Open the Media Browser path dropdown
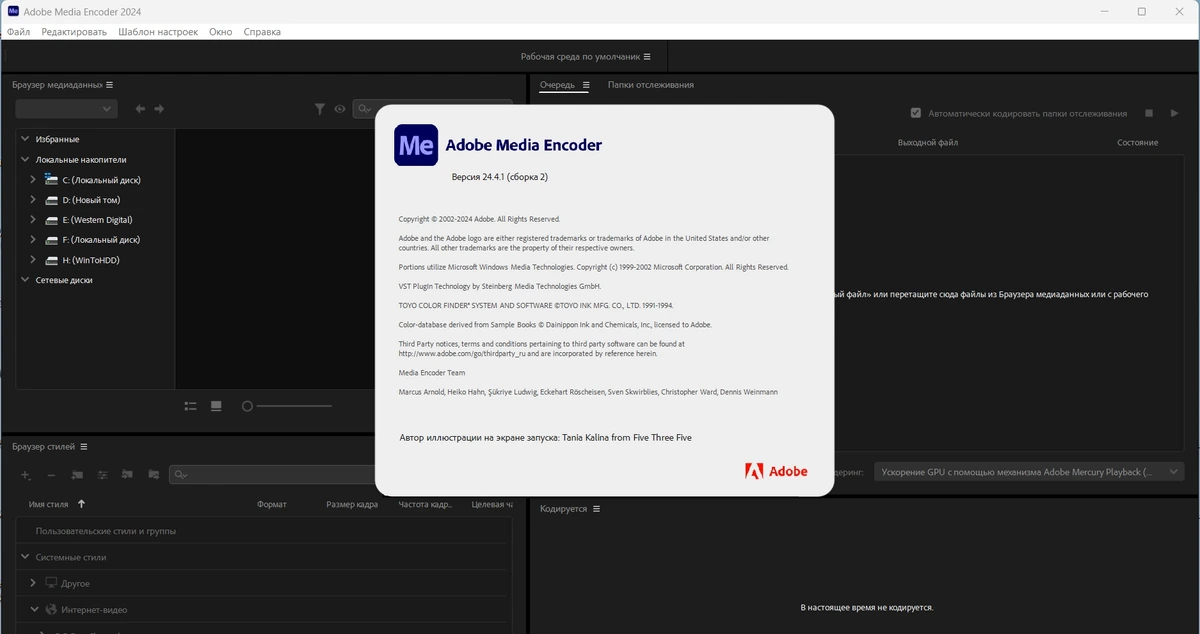Screen dimensions: 1200x634 point(66,109)
